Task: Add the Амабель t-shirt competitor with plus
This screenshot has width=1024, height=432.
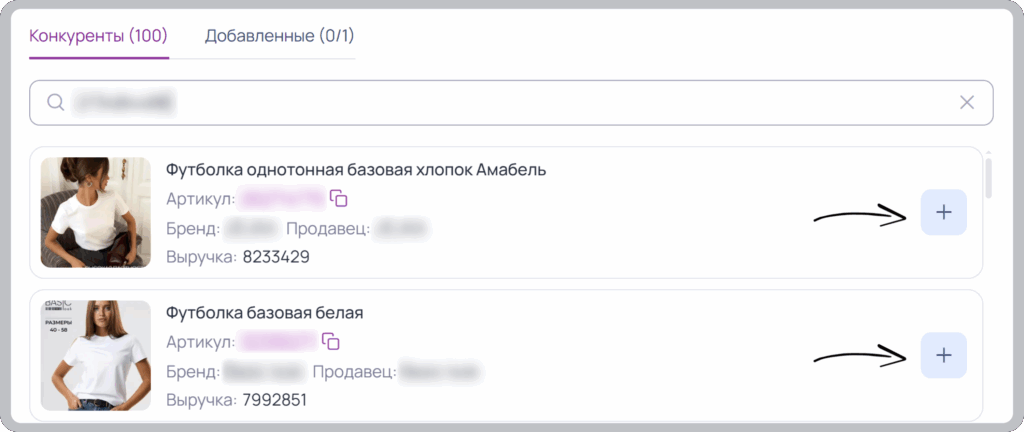Action: click(x=943, y=212)
